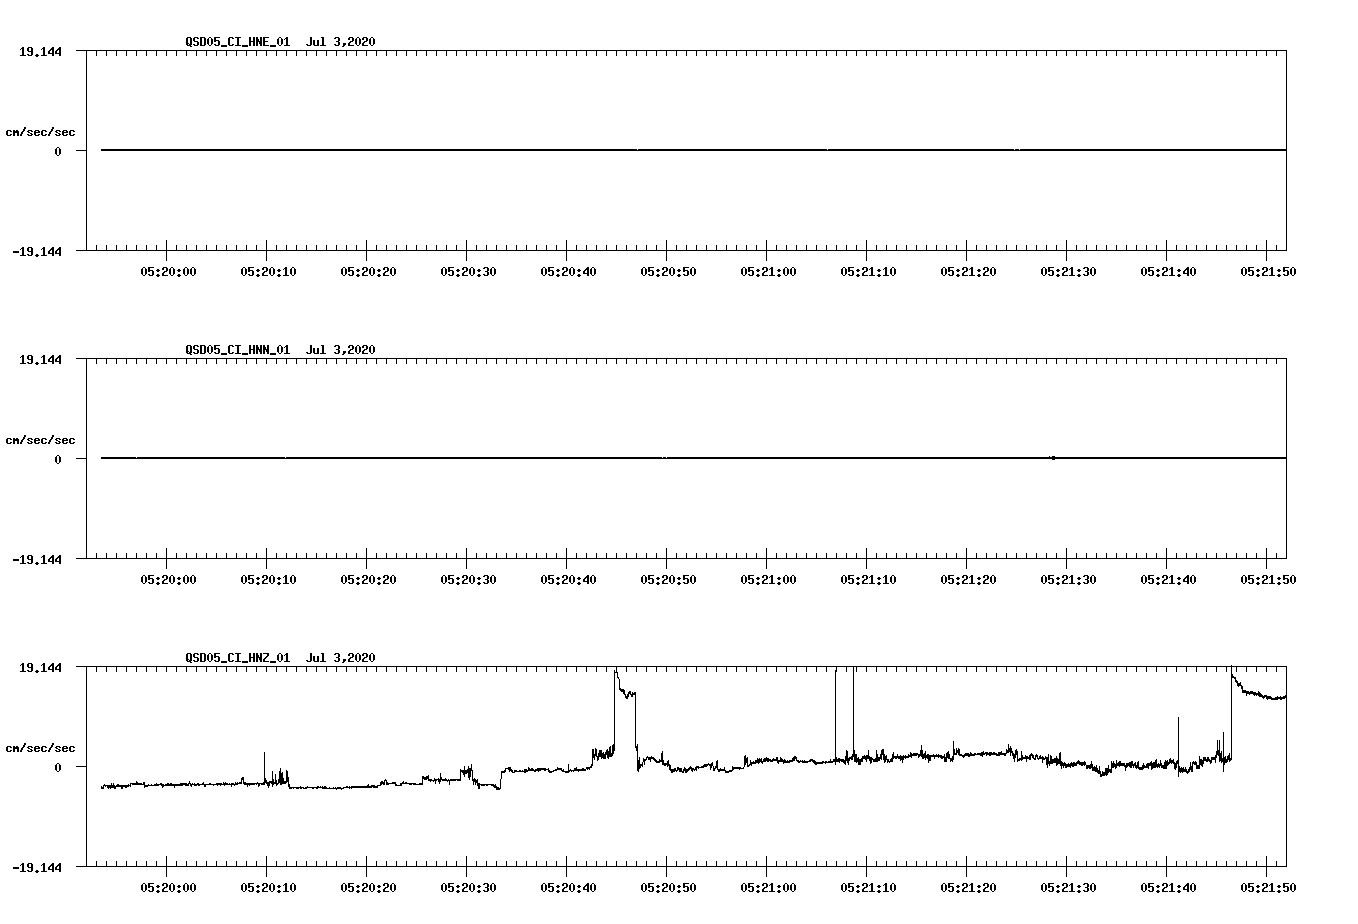Click 05:21:30 time label under HNN plot
This screenshot has width=1358, height=924.
tap(1068, 579)
